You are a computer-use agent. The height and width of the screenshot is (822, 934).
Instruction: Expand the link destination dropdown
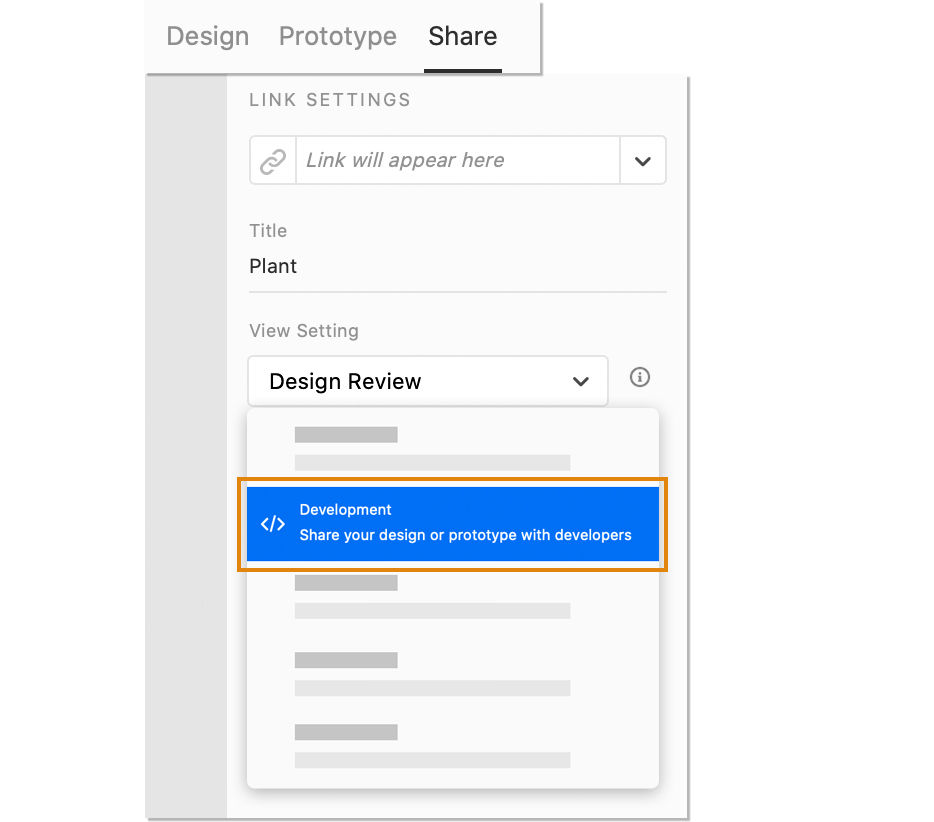pyautogui.click(x=643, y=160)
